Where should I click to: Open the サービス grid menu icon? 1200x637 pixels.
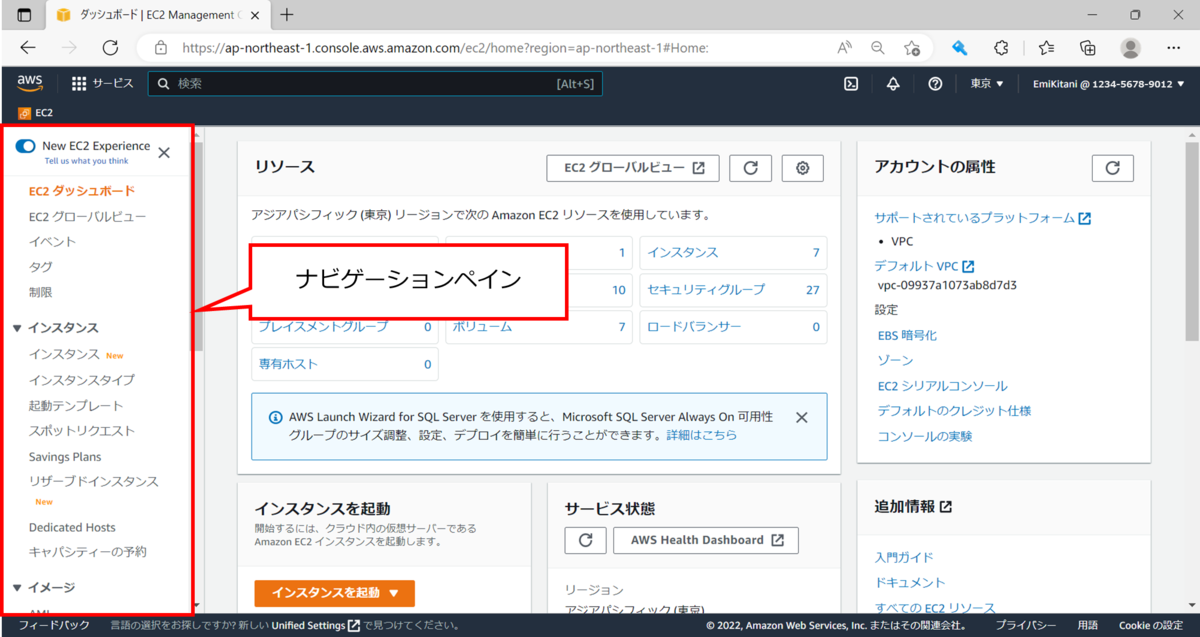pos(79,84)
